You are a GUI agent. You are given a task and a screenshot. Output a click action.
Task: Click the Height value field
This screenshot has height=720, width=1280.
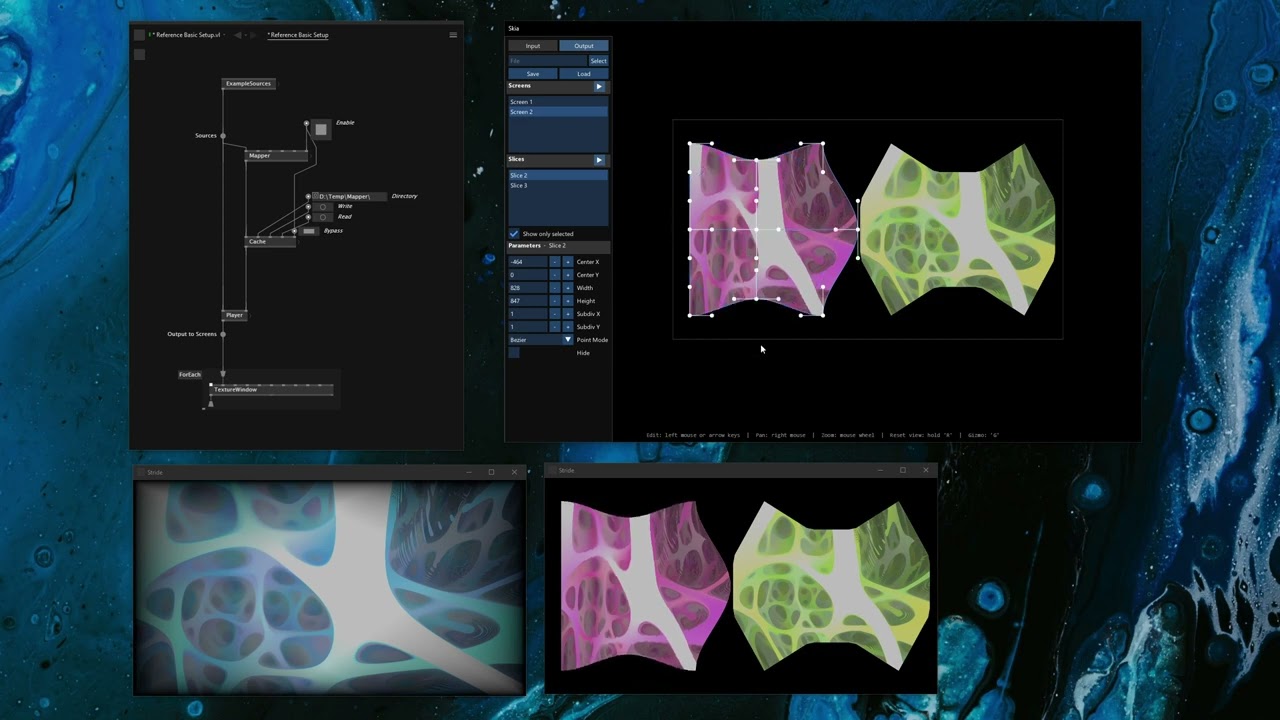click(528, 301)
